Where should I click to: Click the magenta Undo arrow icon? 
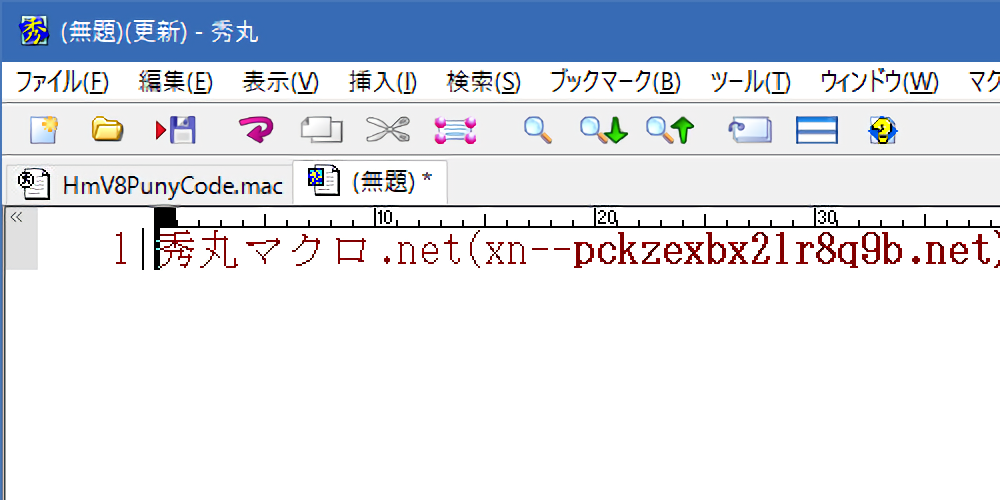point(255,130)
